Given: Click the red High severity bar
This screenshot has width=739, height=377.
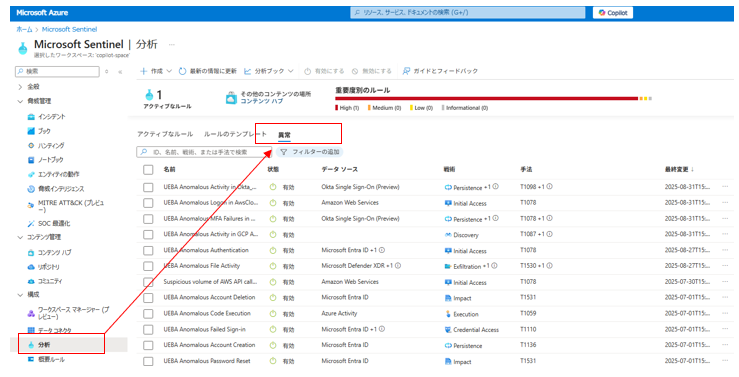Looking at the screenshot, I should (x=486, y=98).
